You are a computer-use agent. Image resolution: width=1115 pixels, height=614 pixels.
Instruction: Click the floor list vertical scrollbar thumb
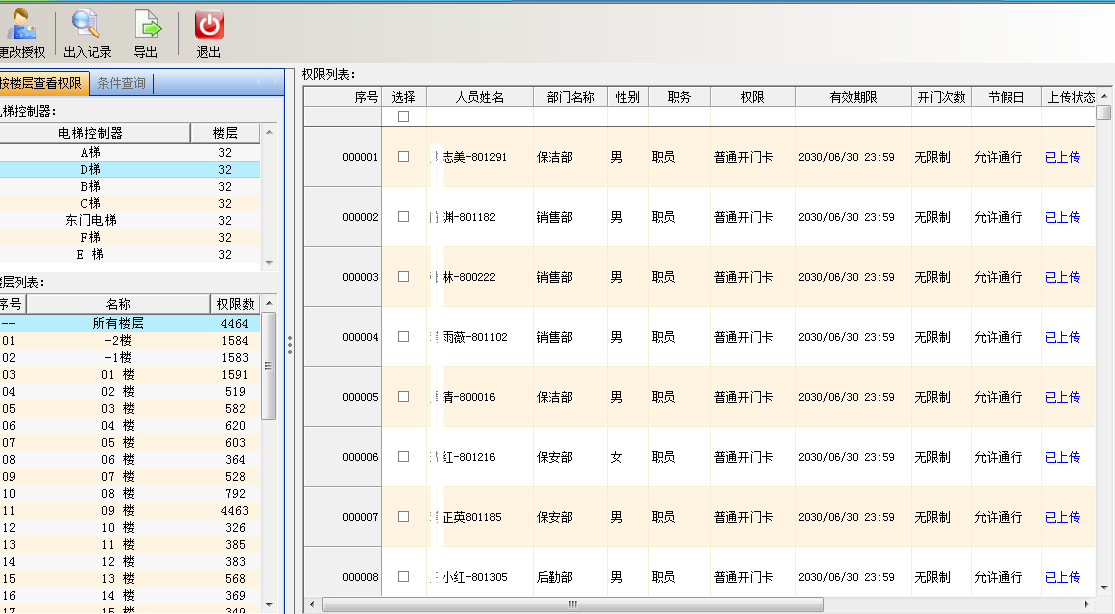coord(269,366)
